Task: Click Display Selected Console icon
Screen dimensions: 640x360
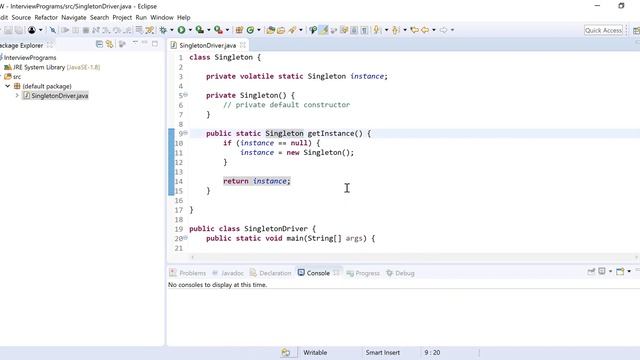Action: coord(602,271)
